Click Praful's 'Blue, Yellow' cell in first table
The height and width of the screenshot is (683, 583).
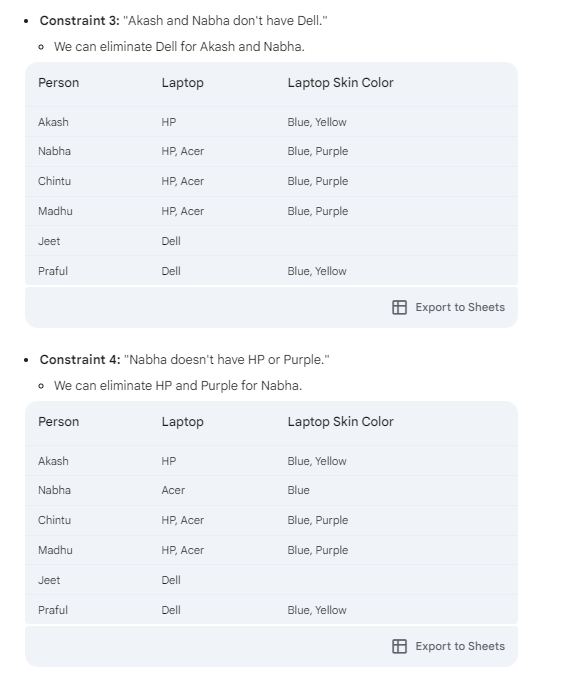tap(317, 271)
